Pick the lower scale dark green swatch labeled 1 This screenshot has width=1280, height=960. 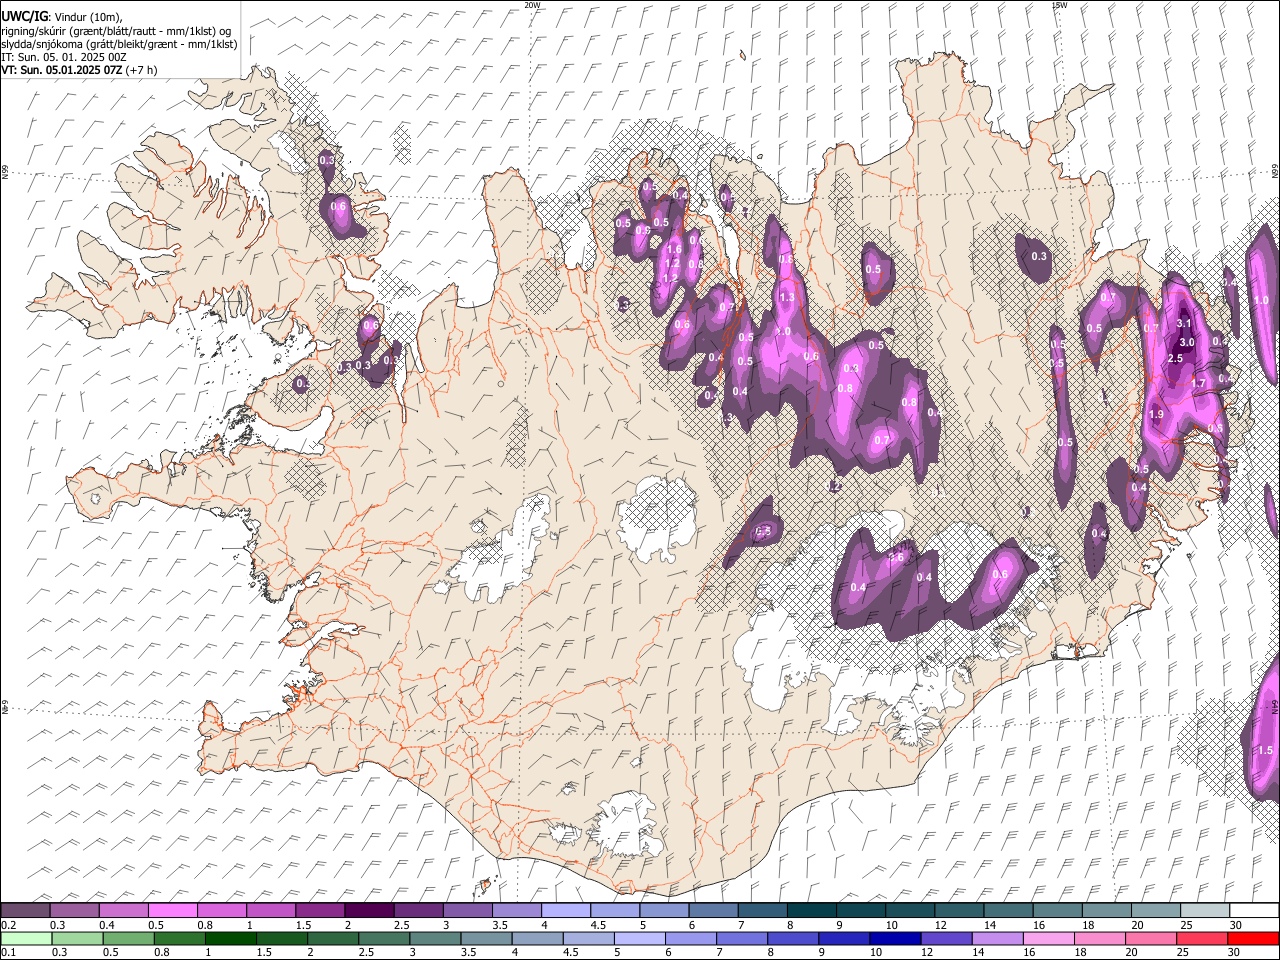point(231,938)
